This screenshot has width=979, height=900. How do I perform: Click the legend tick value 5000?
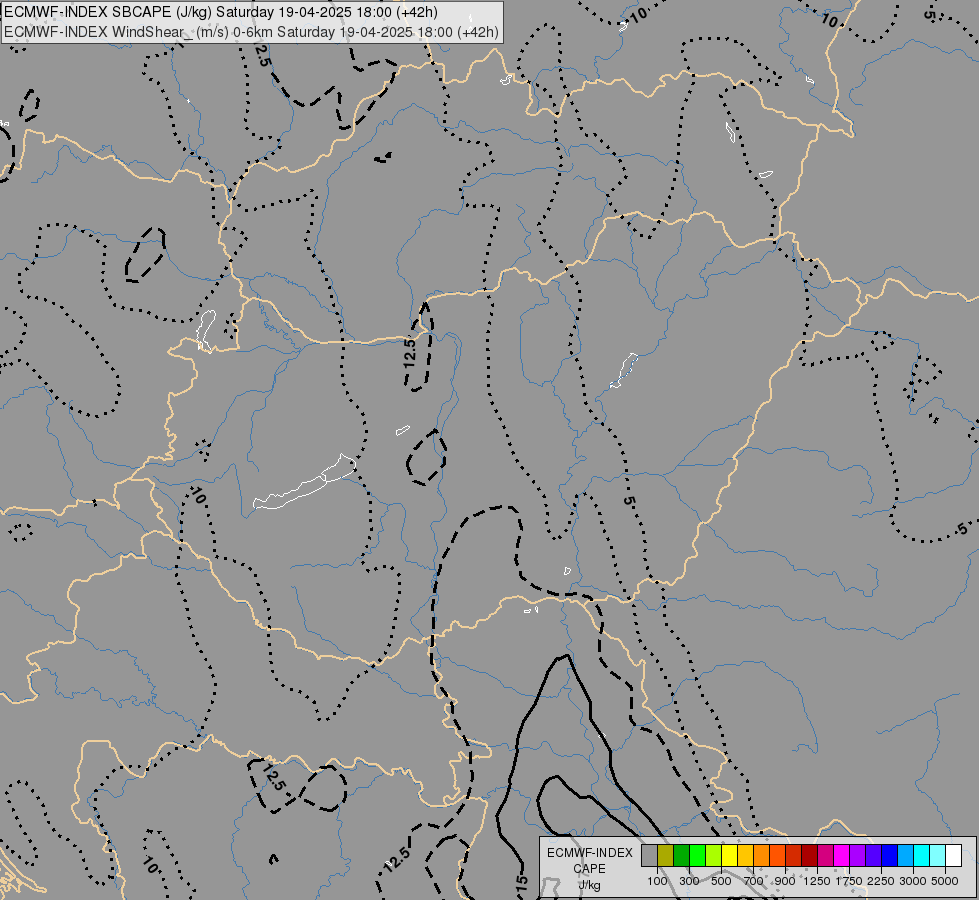coord(945,881)
